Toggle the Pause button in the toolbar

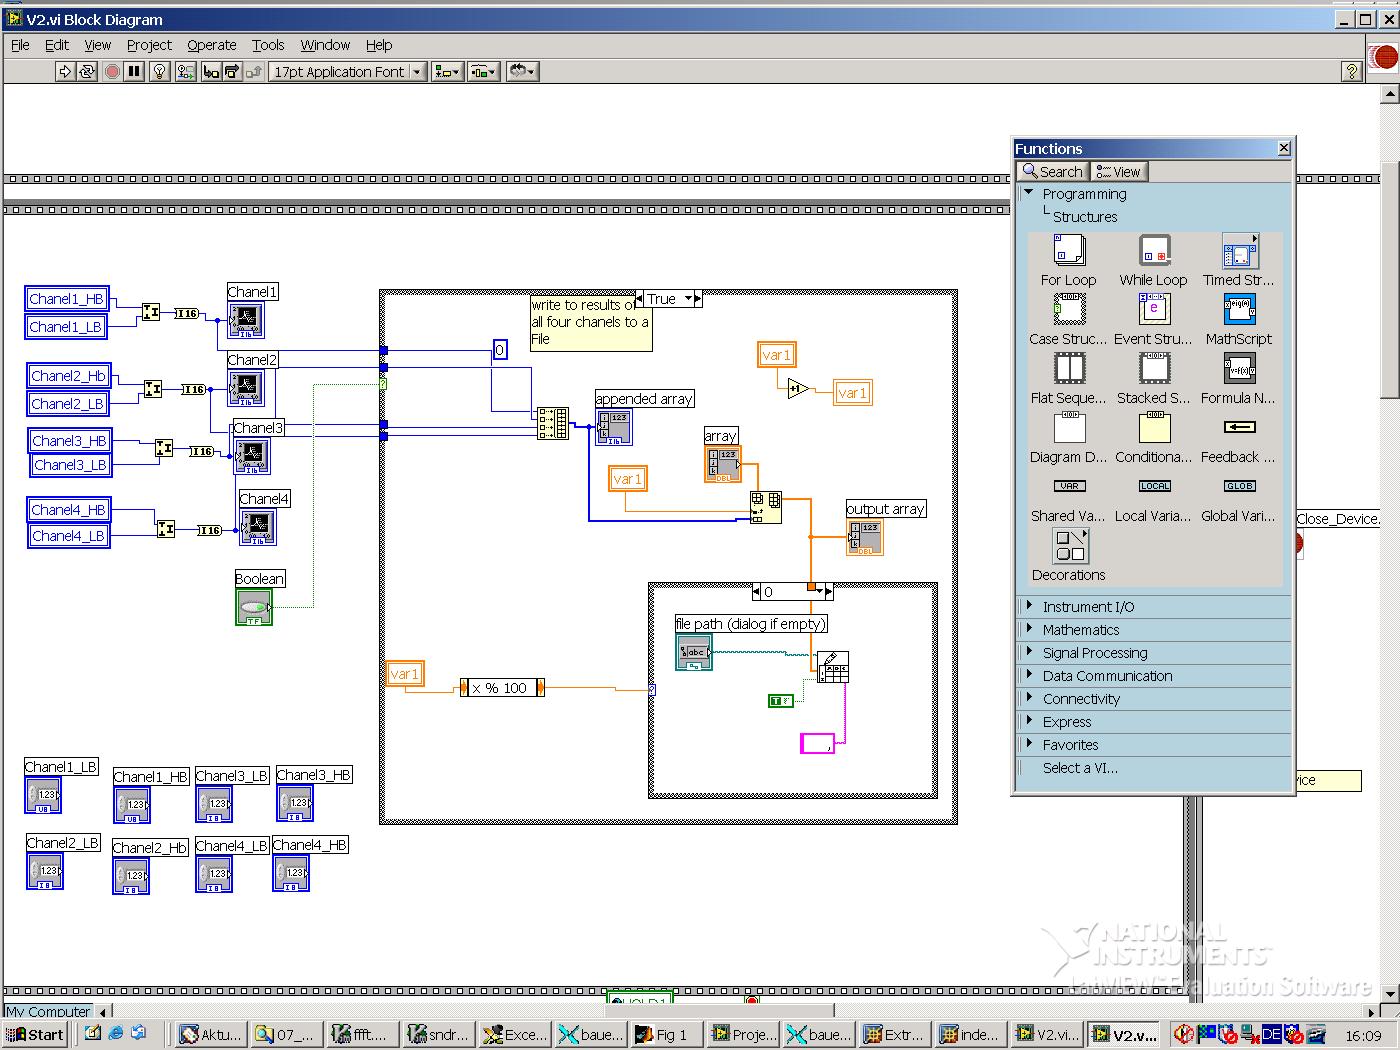point(134,71)
